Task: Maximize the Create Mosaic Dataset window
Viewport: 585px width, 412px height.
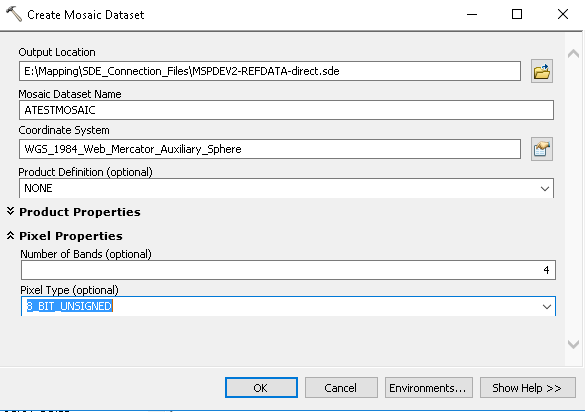Action: pyautogui.click(x=517, y=14)
